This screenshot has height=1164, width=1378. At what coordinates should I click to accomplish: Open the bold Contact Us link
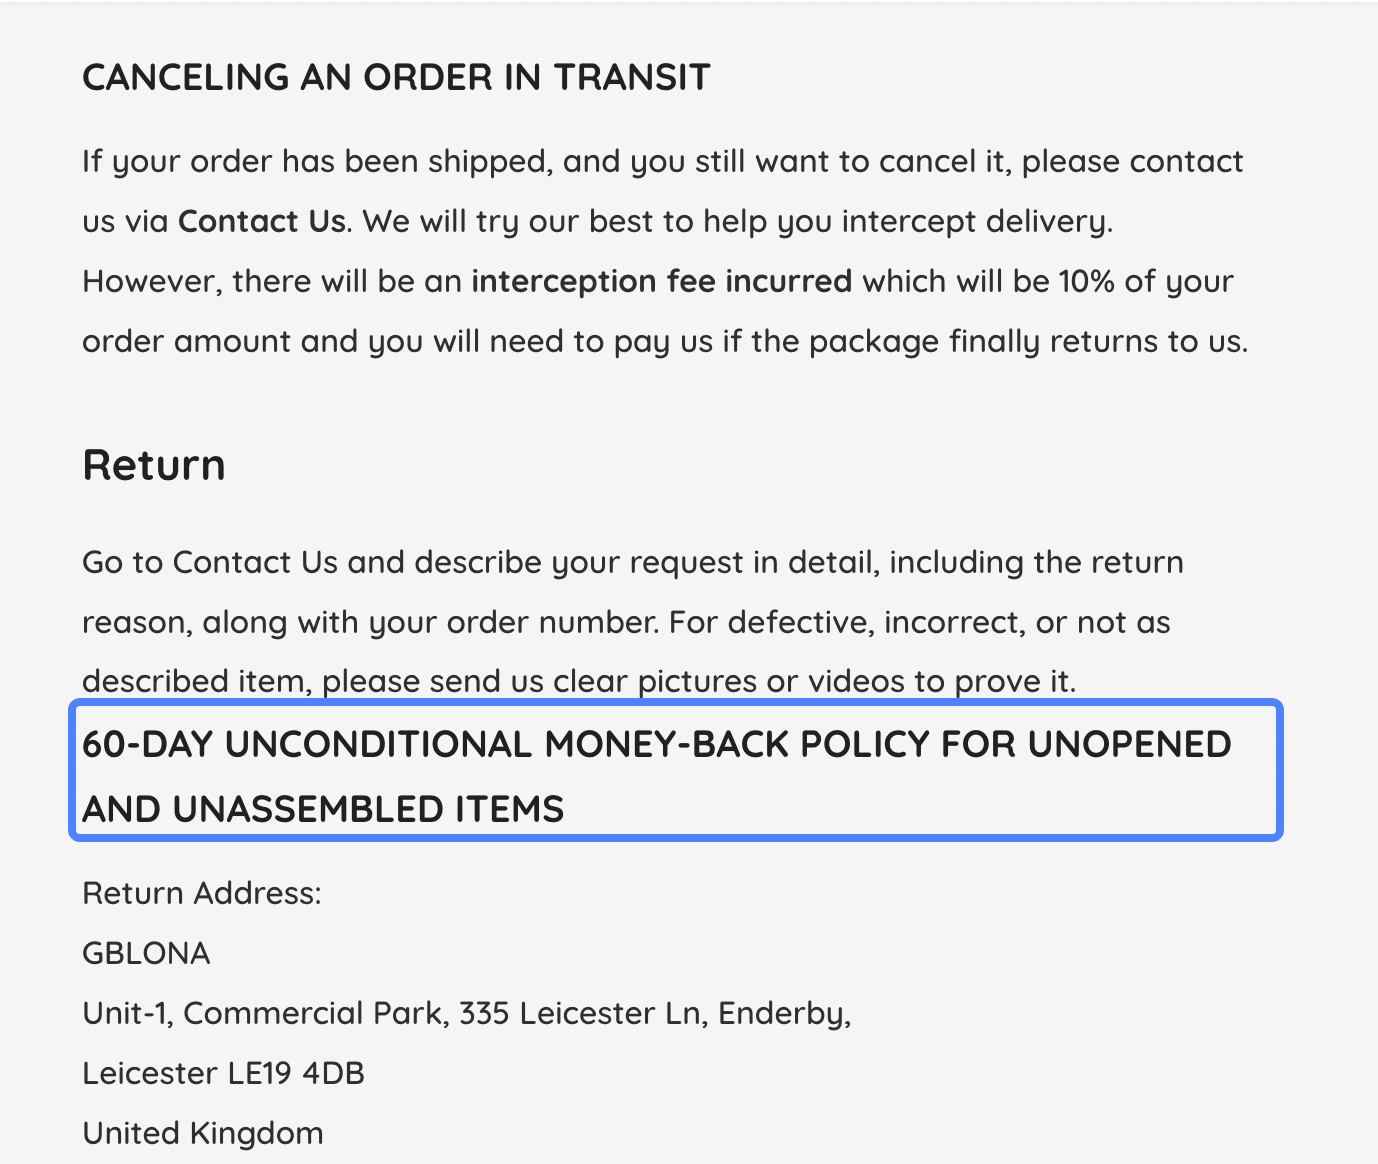[261, 221]
